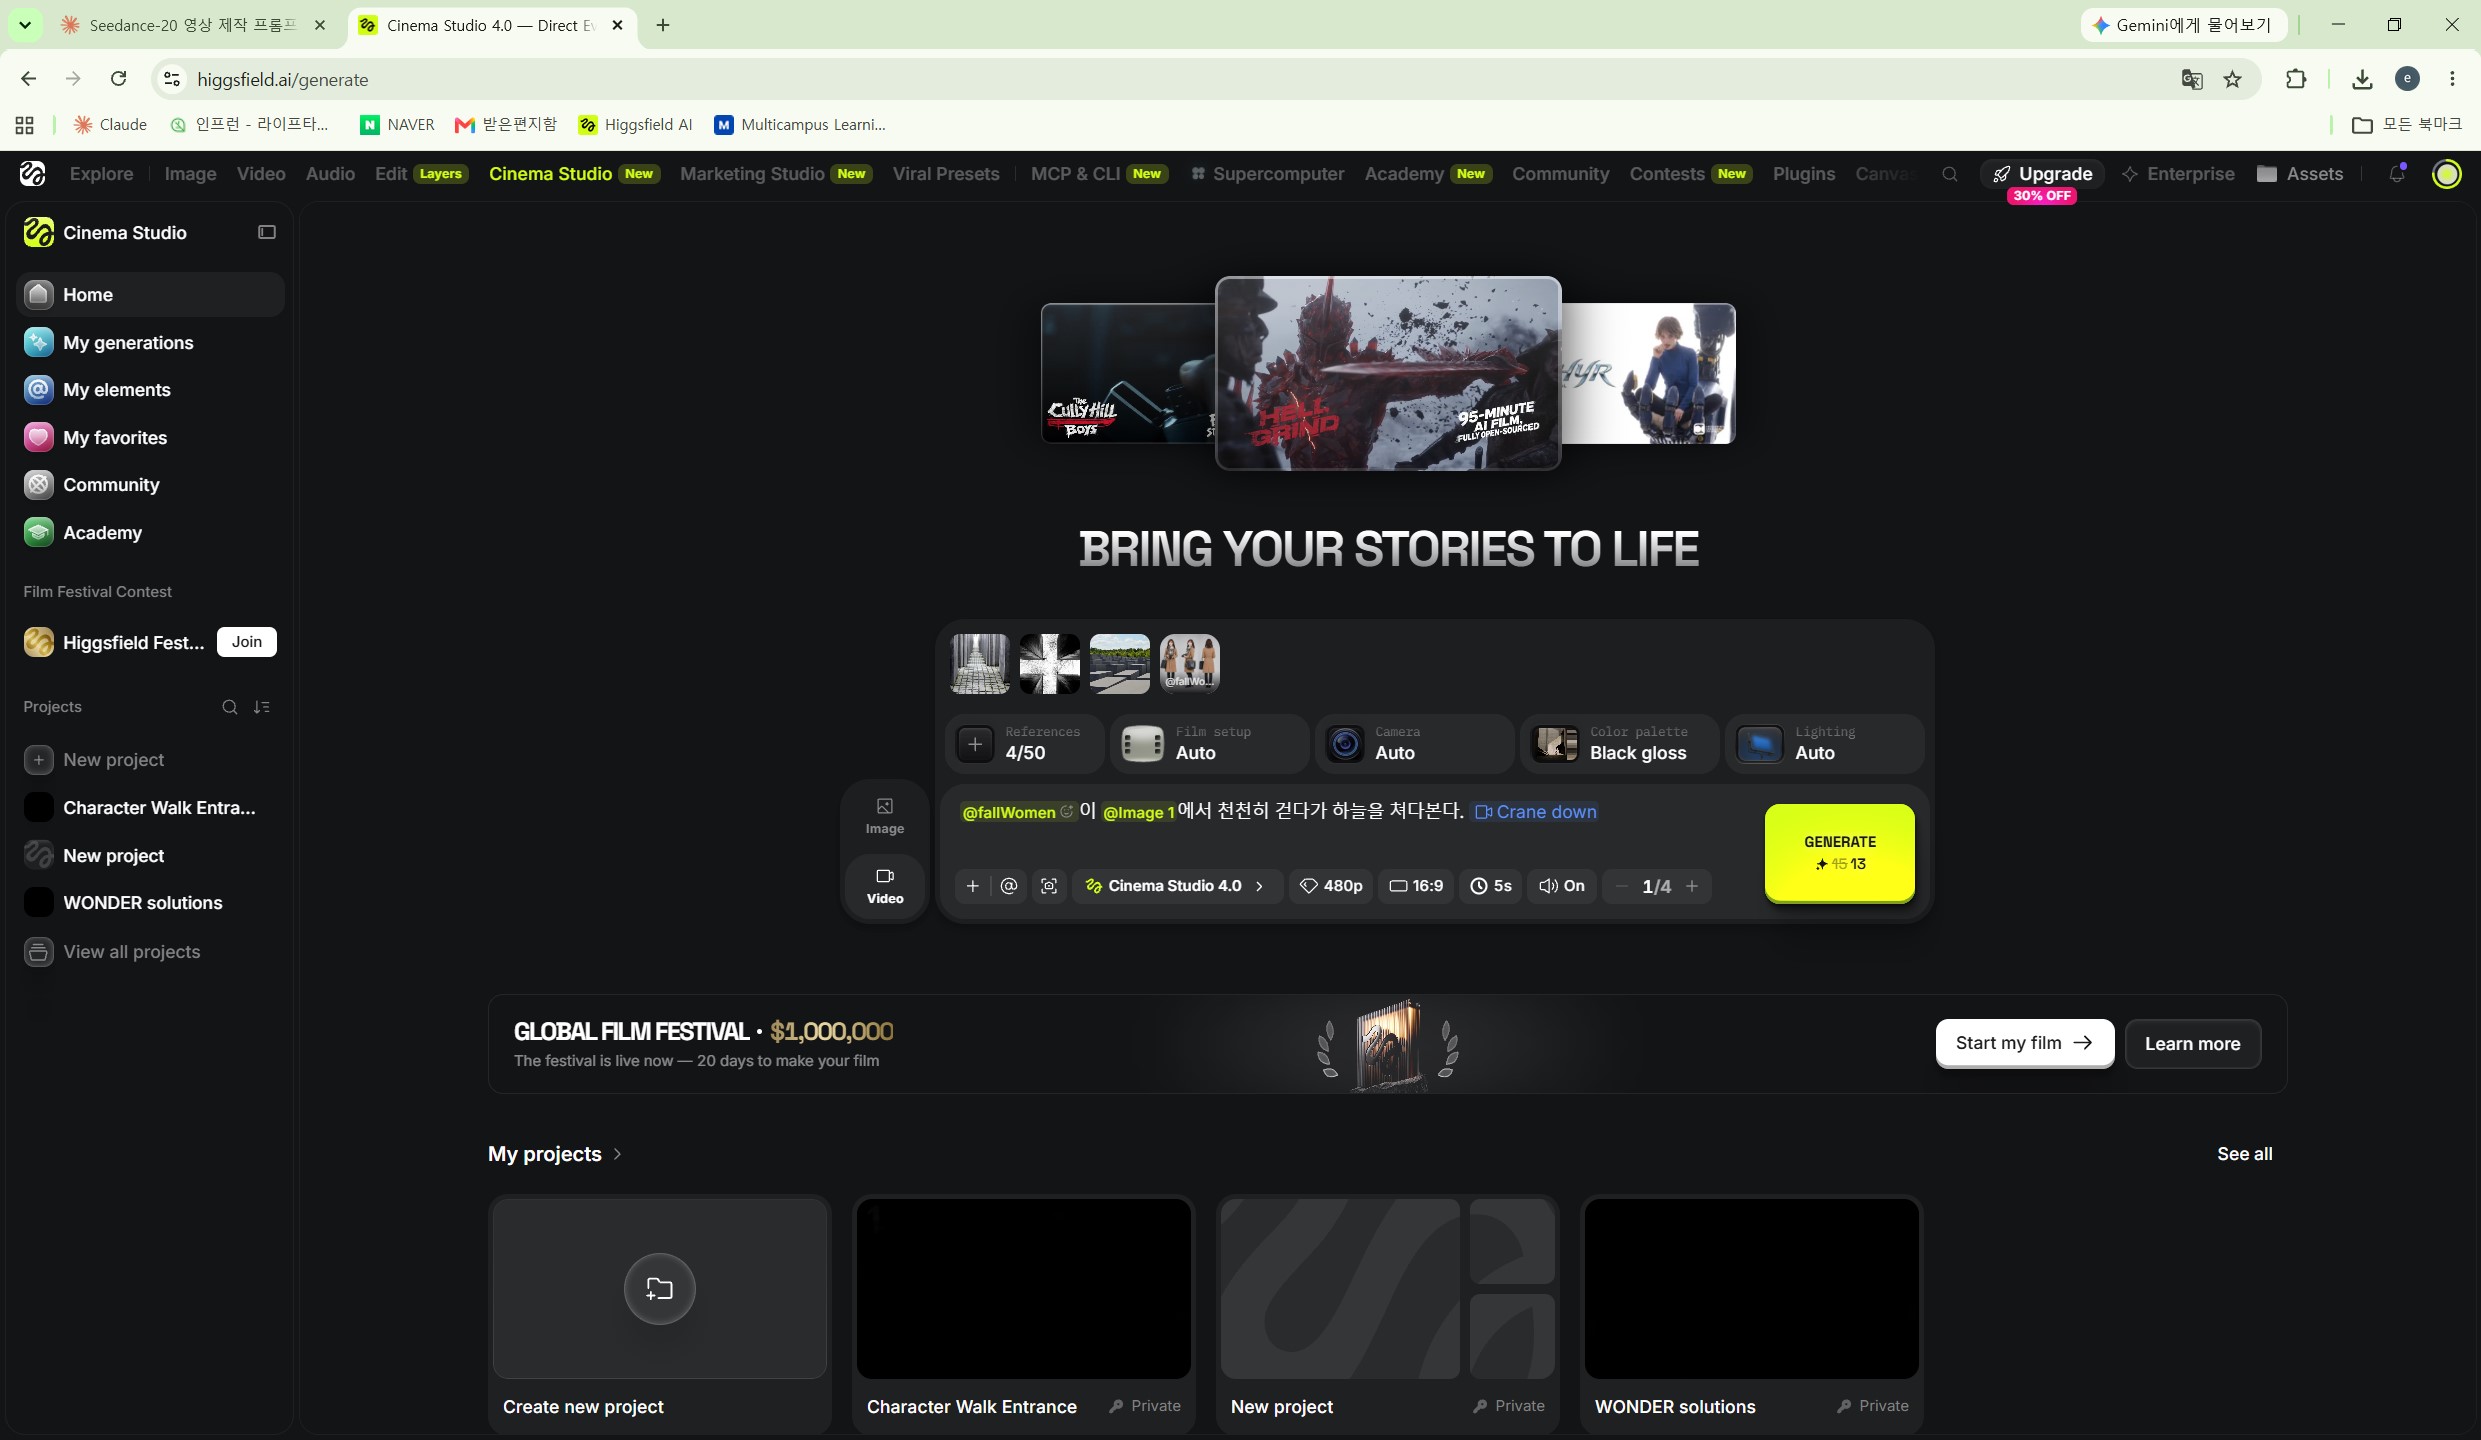Open WONDER solutions project in sidebar
The image size is (2481, 1440).
click(x=150, y=903)
